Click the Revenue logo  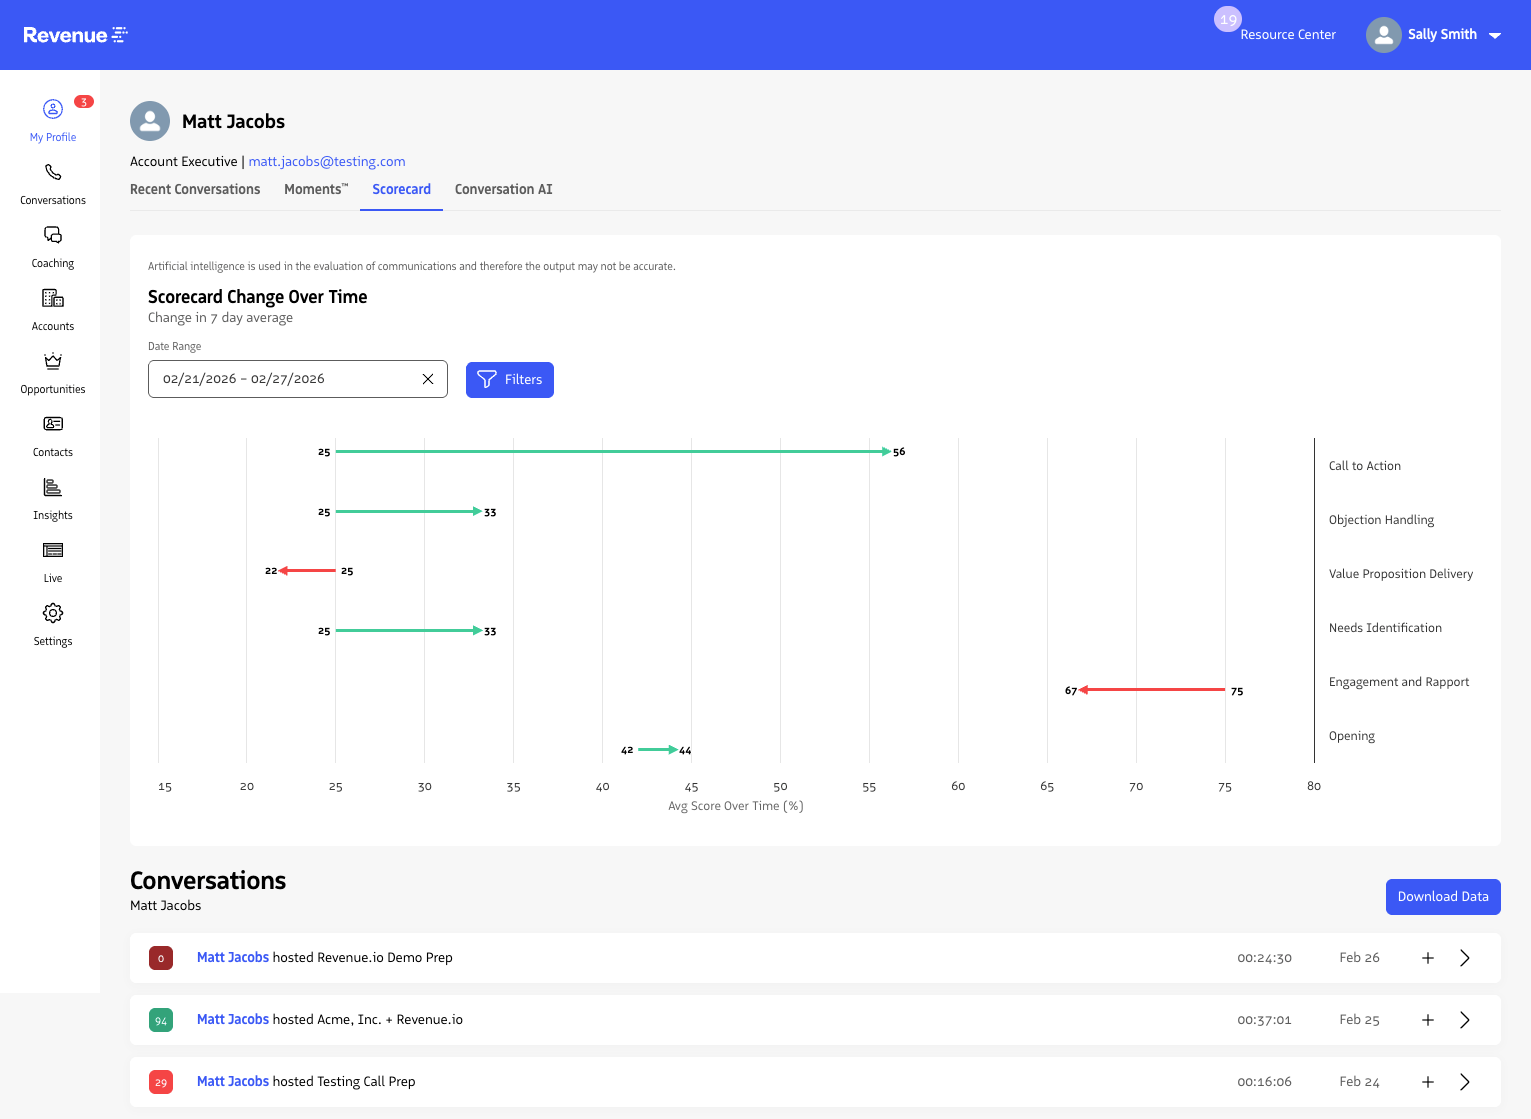pyautogui.click(x=75, y=34)
